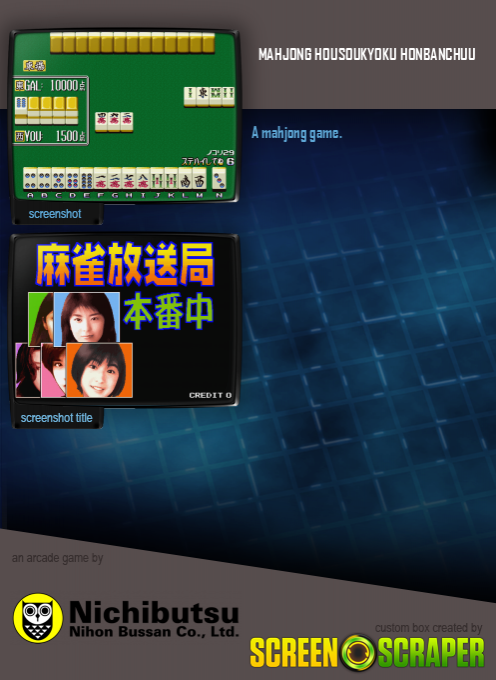Image resolution: width=496 pixels, height=680 pixels.
Task: Click the East wind tile in opponent discards
Action: coord(203,96)
